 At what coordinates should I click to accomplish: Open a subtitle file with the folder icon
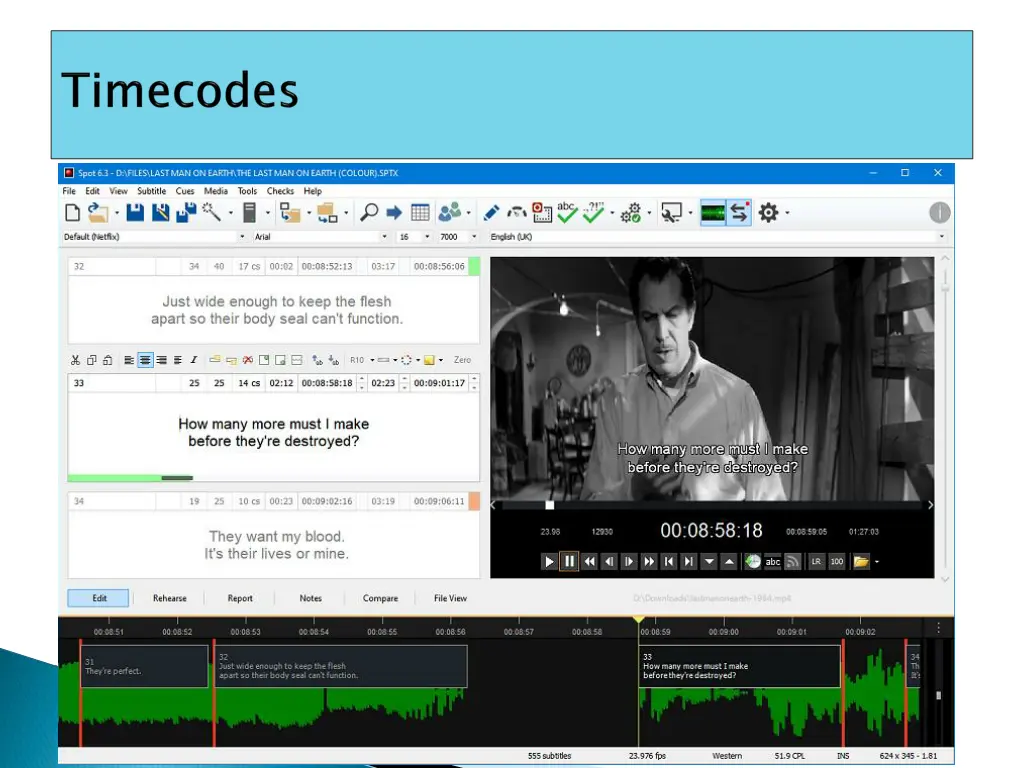tap(98, 212)
